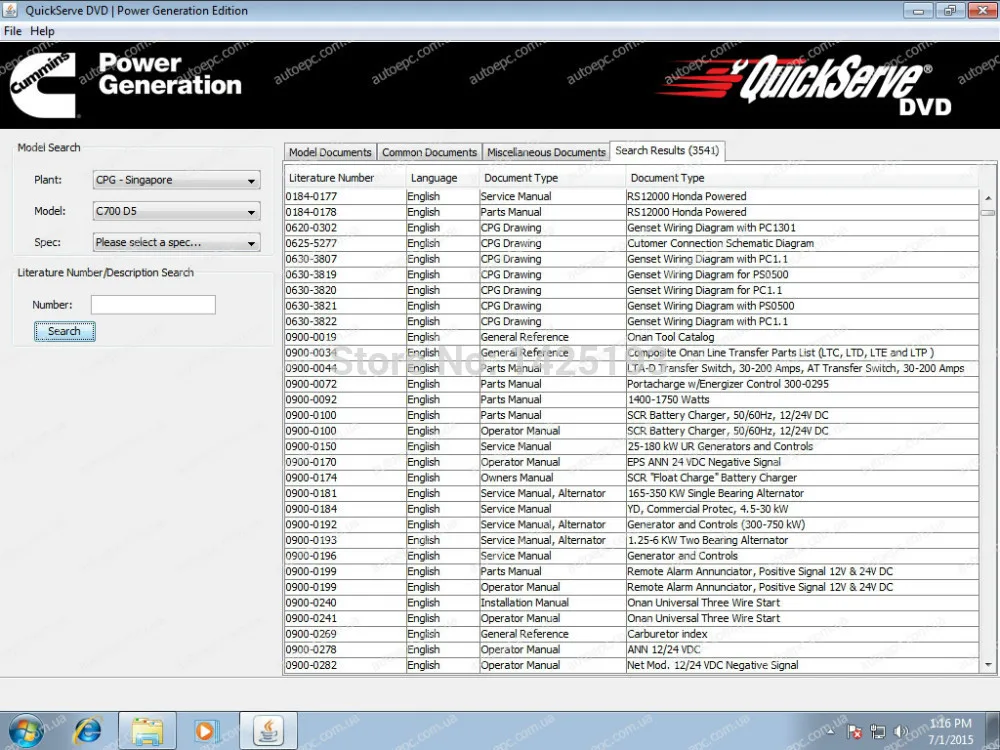Open the File menu
The width and height of the screenshot is (1000, 750).
12,31
